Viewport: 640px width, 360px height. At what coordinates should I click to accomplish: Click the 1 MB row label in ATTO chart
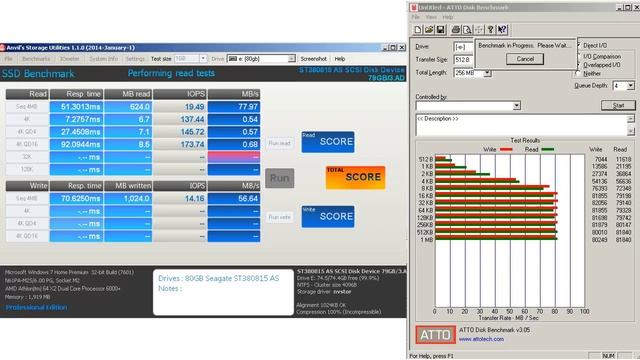pos(427,240)
